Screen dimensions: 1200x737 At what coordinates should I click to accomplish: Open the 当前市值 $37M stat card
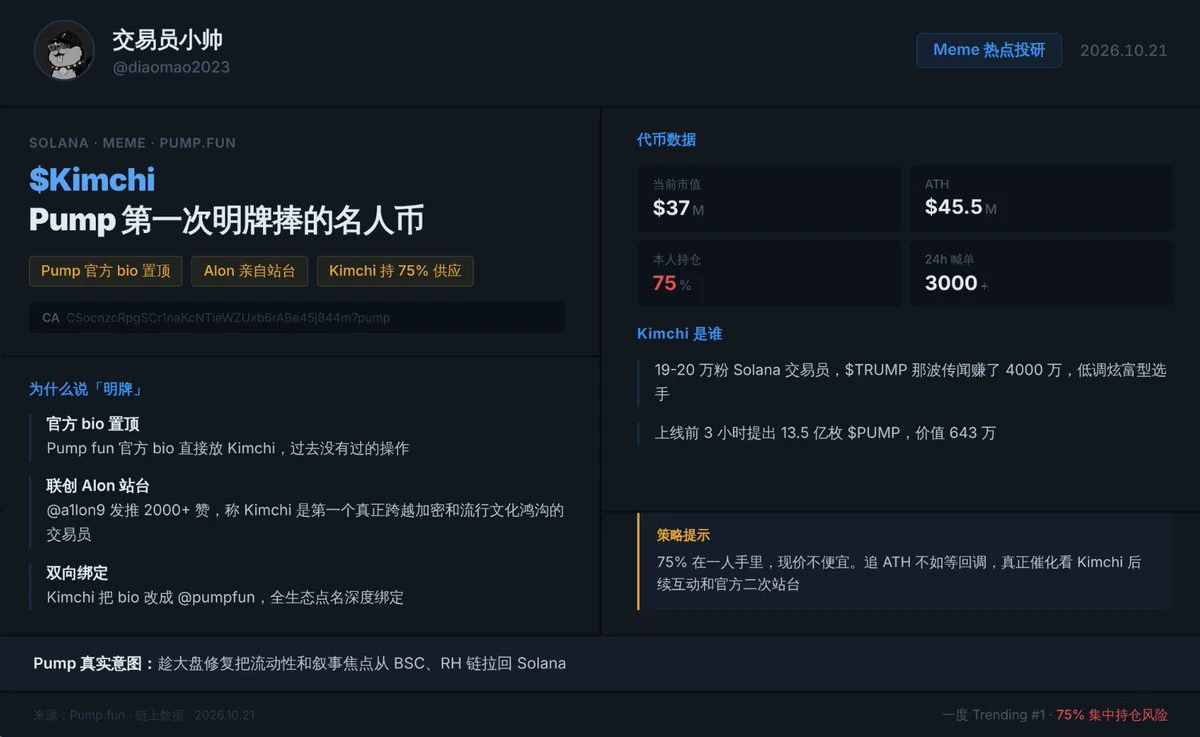click(x=769, y=198)
